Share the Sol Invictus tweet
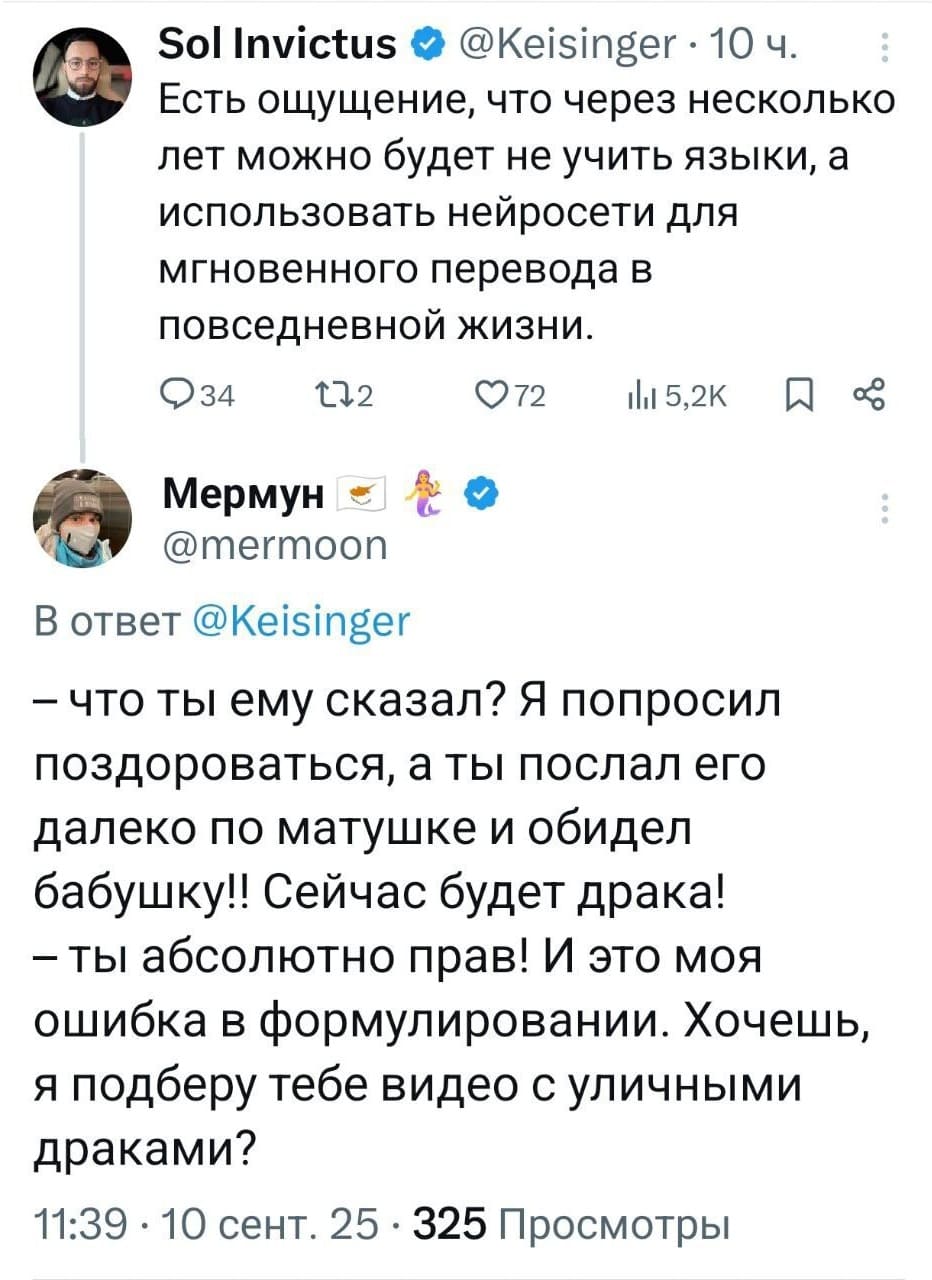Viewport: 932px width, 1280px height. click(868, 396)
